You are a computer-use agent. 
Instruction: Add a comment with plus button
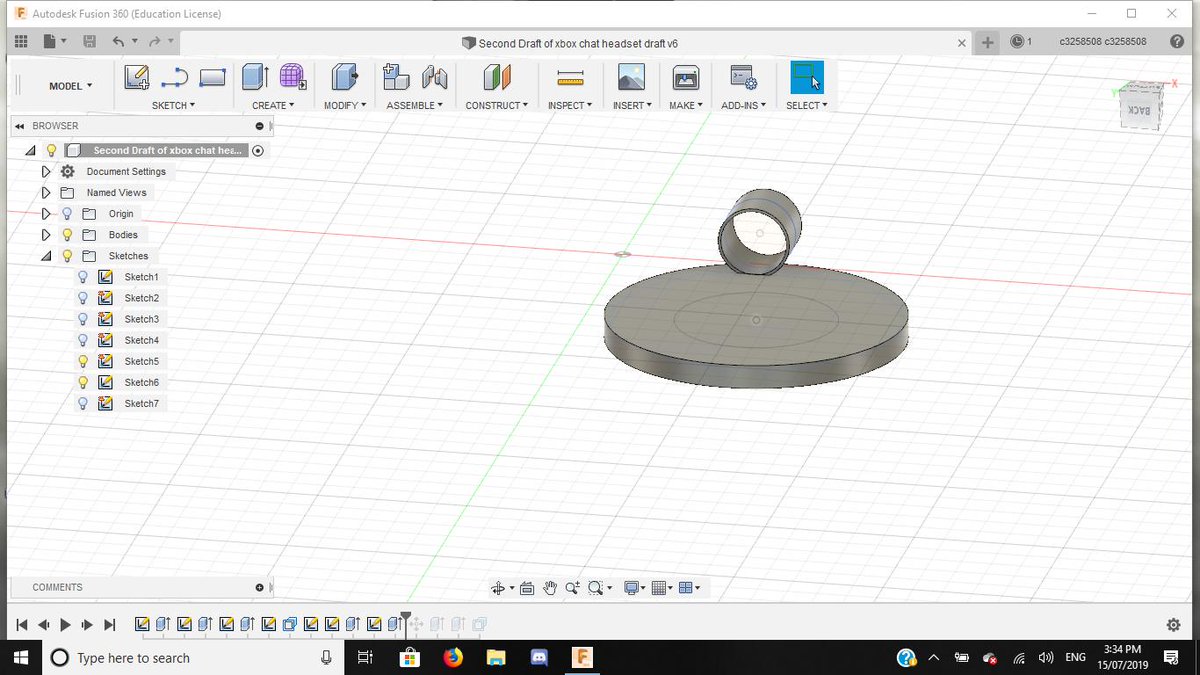tap(260, 587)
